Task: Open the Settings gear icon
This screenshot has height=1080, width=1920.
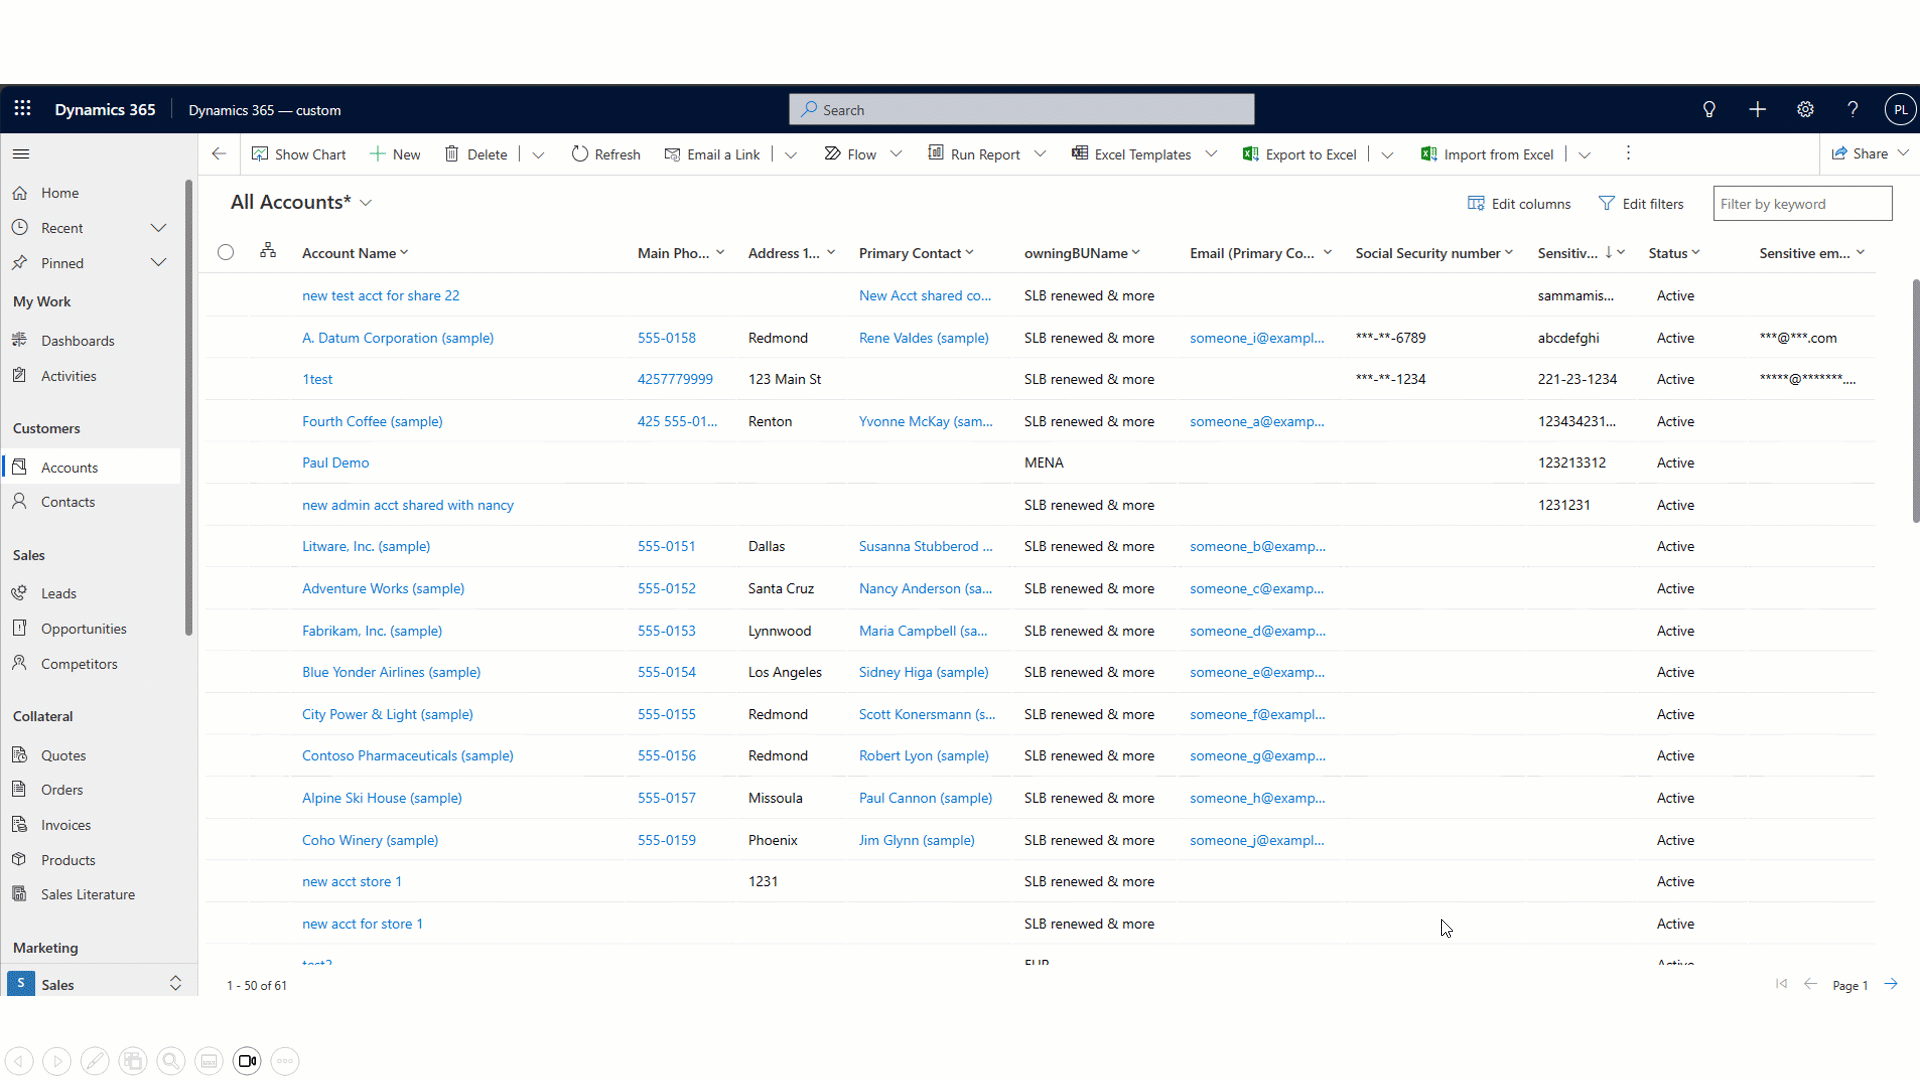Action: pos(1805,110)
